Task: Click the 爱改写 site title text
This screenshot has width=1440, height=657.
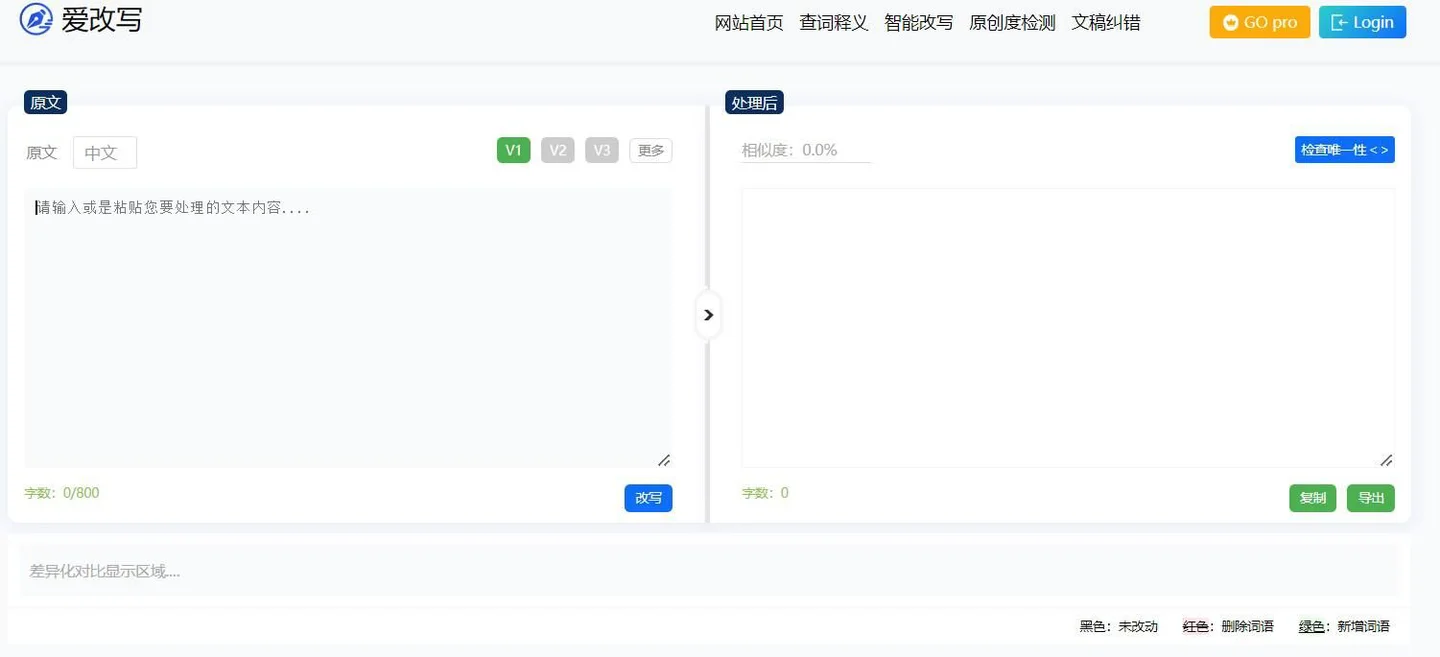Action: pos(102,19)
